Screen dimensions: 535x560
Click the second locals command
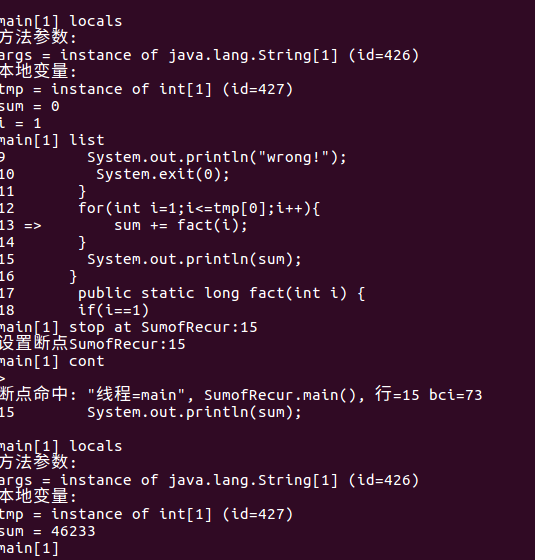click(x=61, y=446)
